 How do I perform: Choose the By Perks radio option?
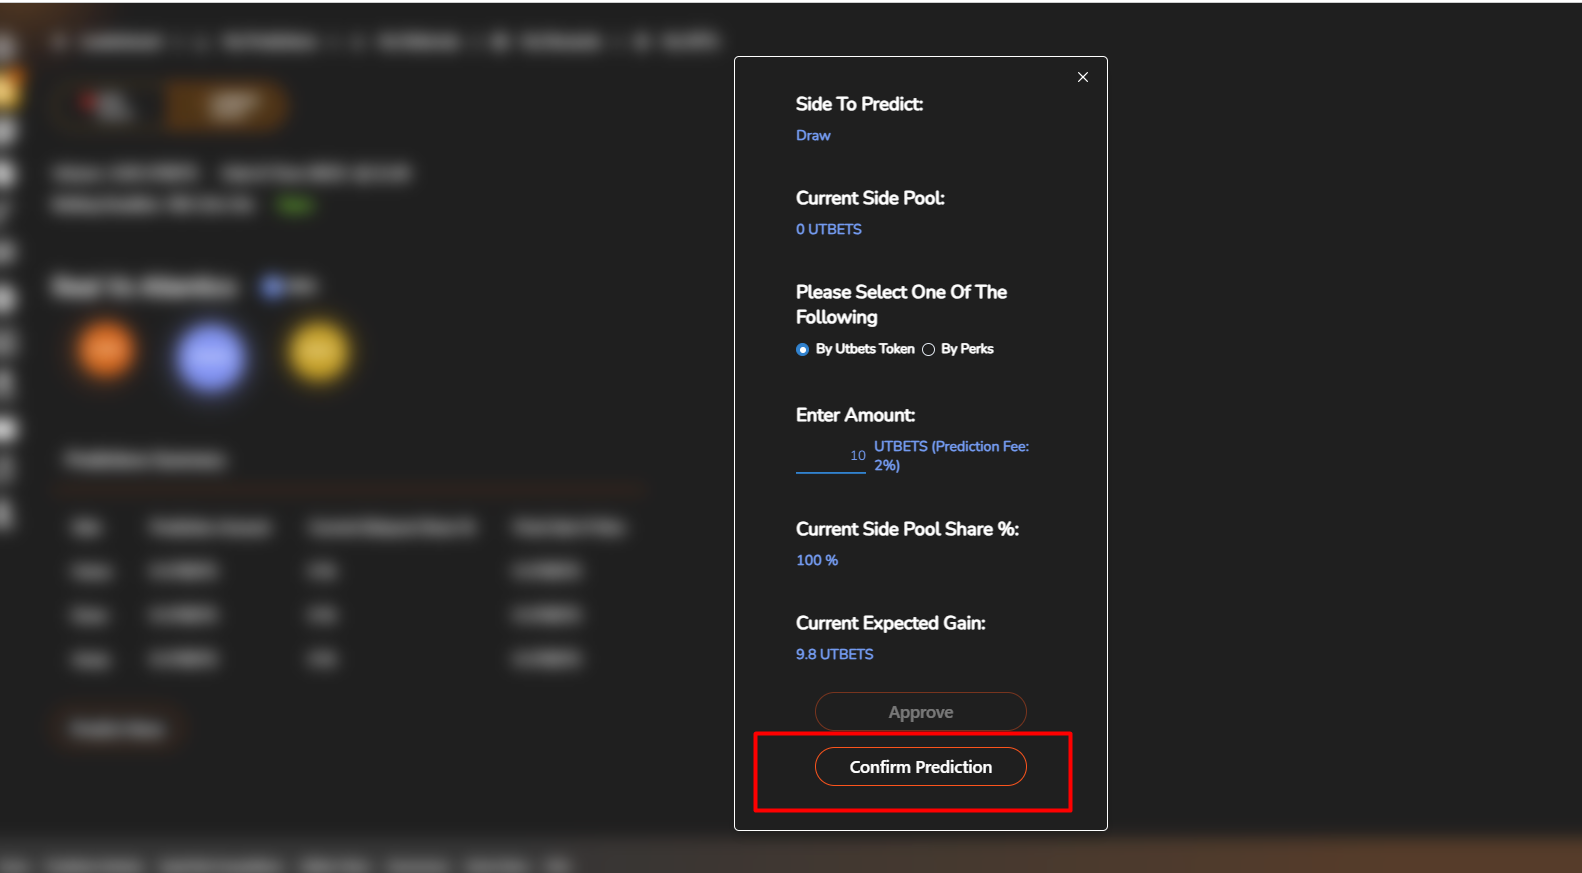[928, 349]
